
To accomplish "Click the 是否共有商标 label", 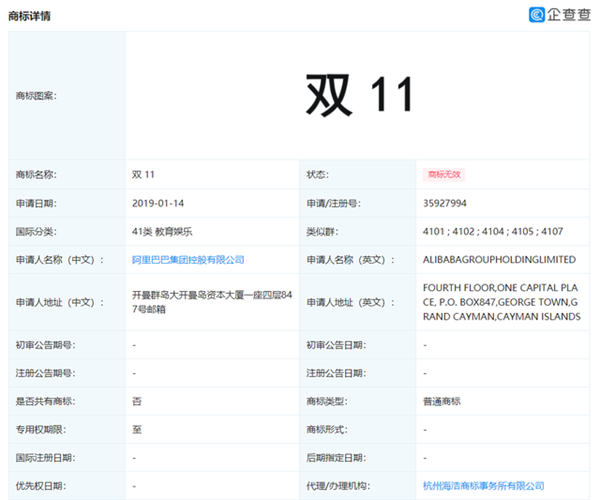I will [x=45, y=401].
